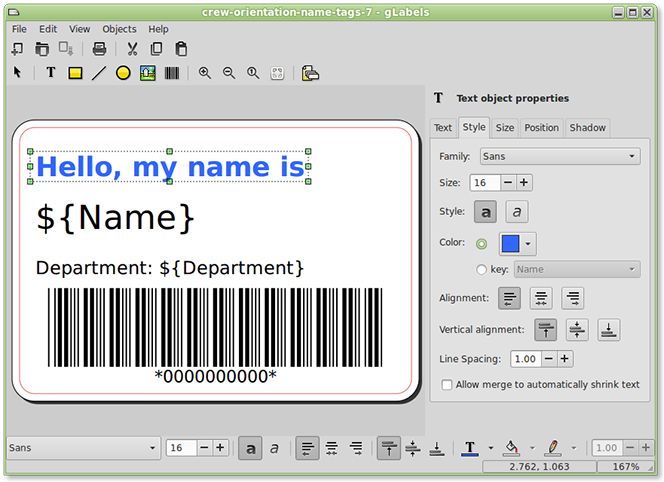The width and height of the screenshot is (664, 482).
Task: Decrease Line Spacing with minus button
Action: click(549, 359)
